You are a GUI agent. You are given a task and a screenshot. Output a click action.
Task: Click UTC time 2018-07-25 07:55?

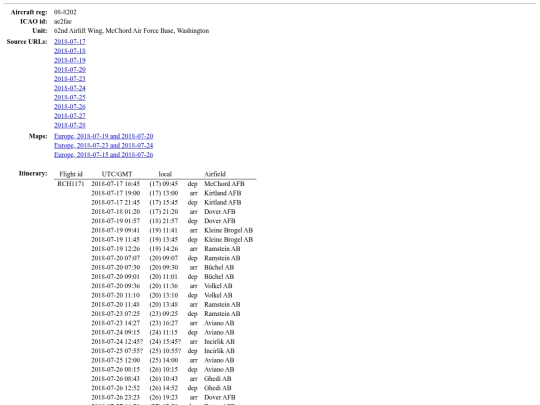[117, 351]
